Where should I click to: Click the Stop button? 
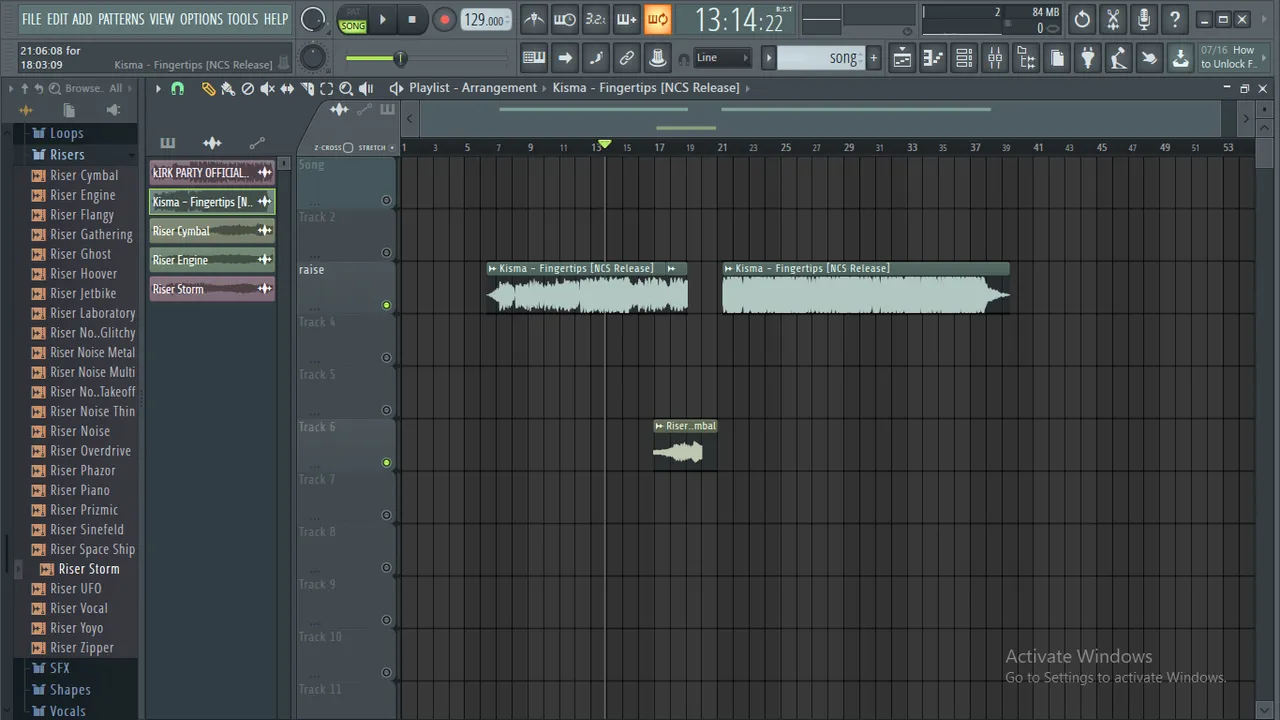tap(412, 19)
